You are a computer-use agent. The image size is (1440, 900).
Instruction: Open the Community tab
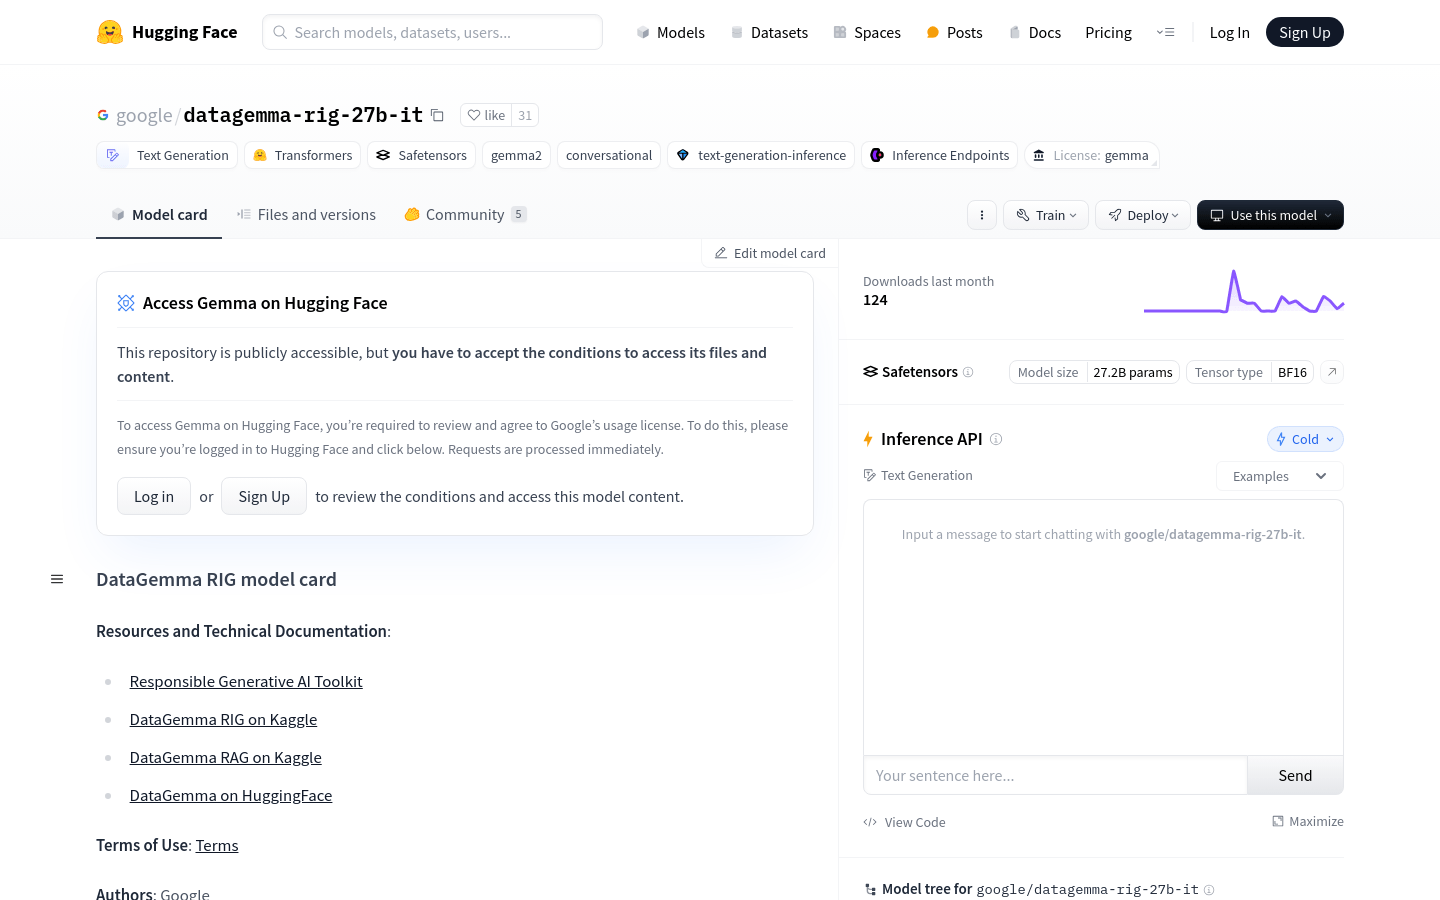pos(465,215)
